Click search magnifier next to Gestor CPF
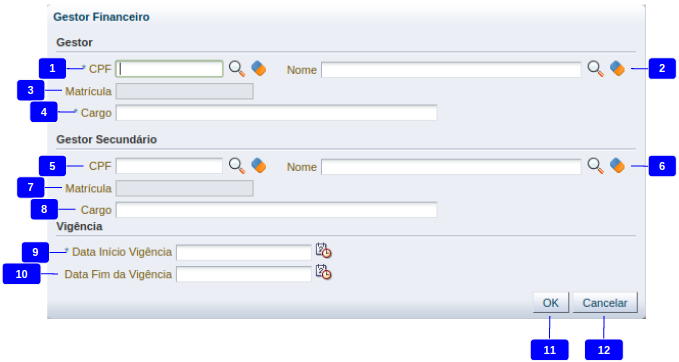The width and height of the screenshot is (679, 362). click(237, 69)
